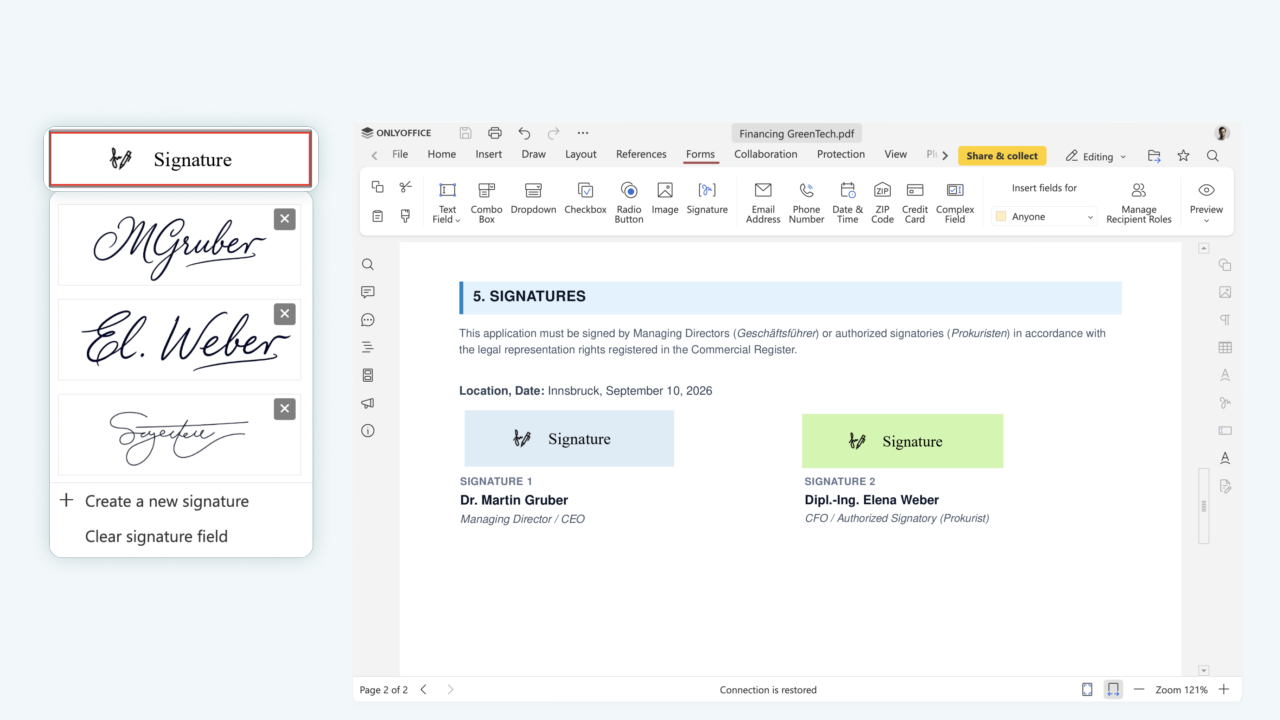This screenshot has height=720, width=1280.
Task: Open Manage Recipient Roles
Action: [x=1138, y=203]
